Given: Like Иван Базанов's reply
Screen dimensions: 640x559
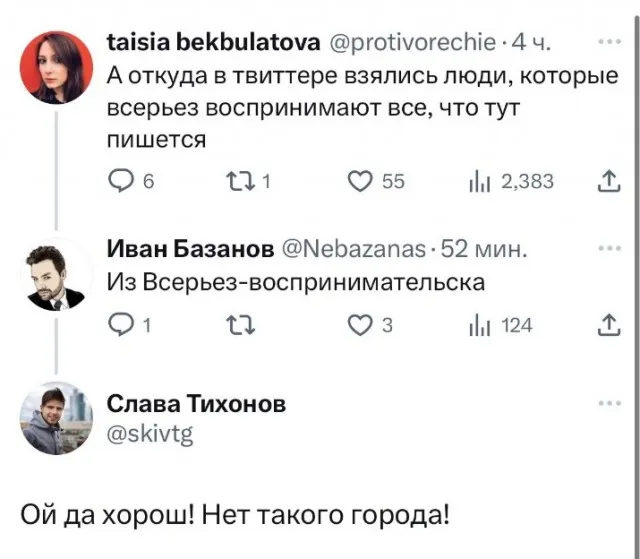Looking at the screenshot, I should coord(358,324).
